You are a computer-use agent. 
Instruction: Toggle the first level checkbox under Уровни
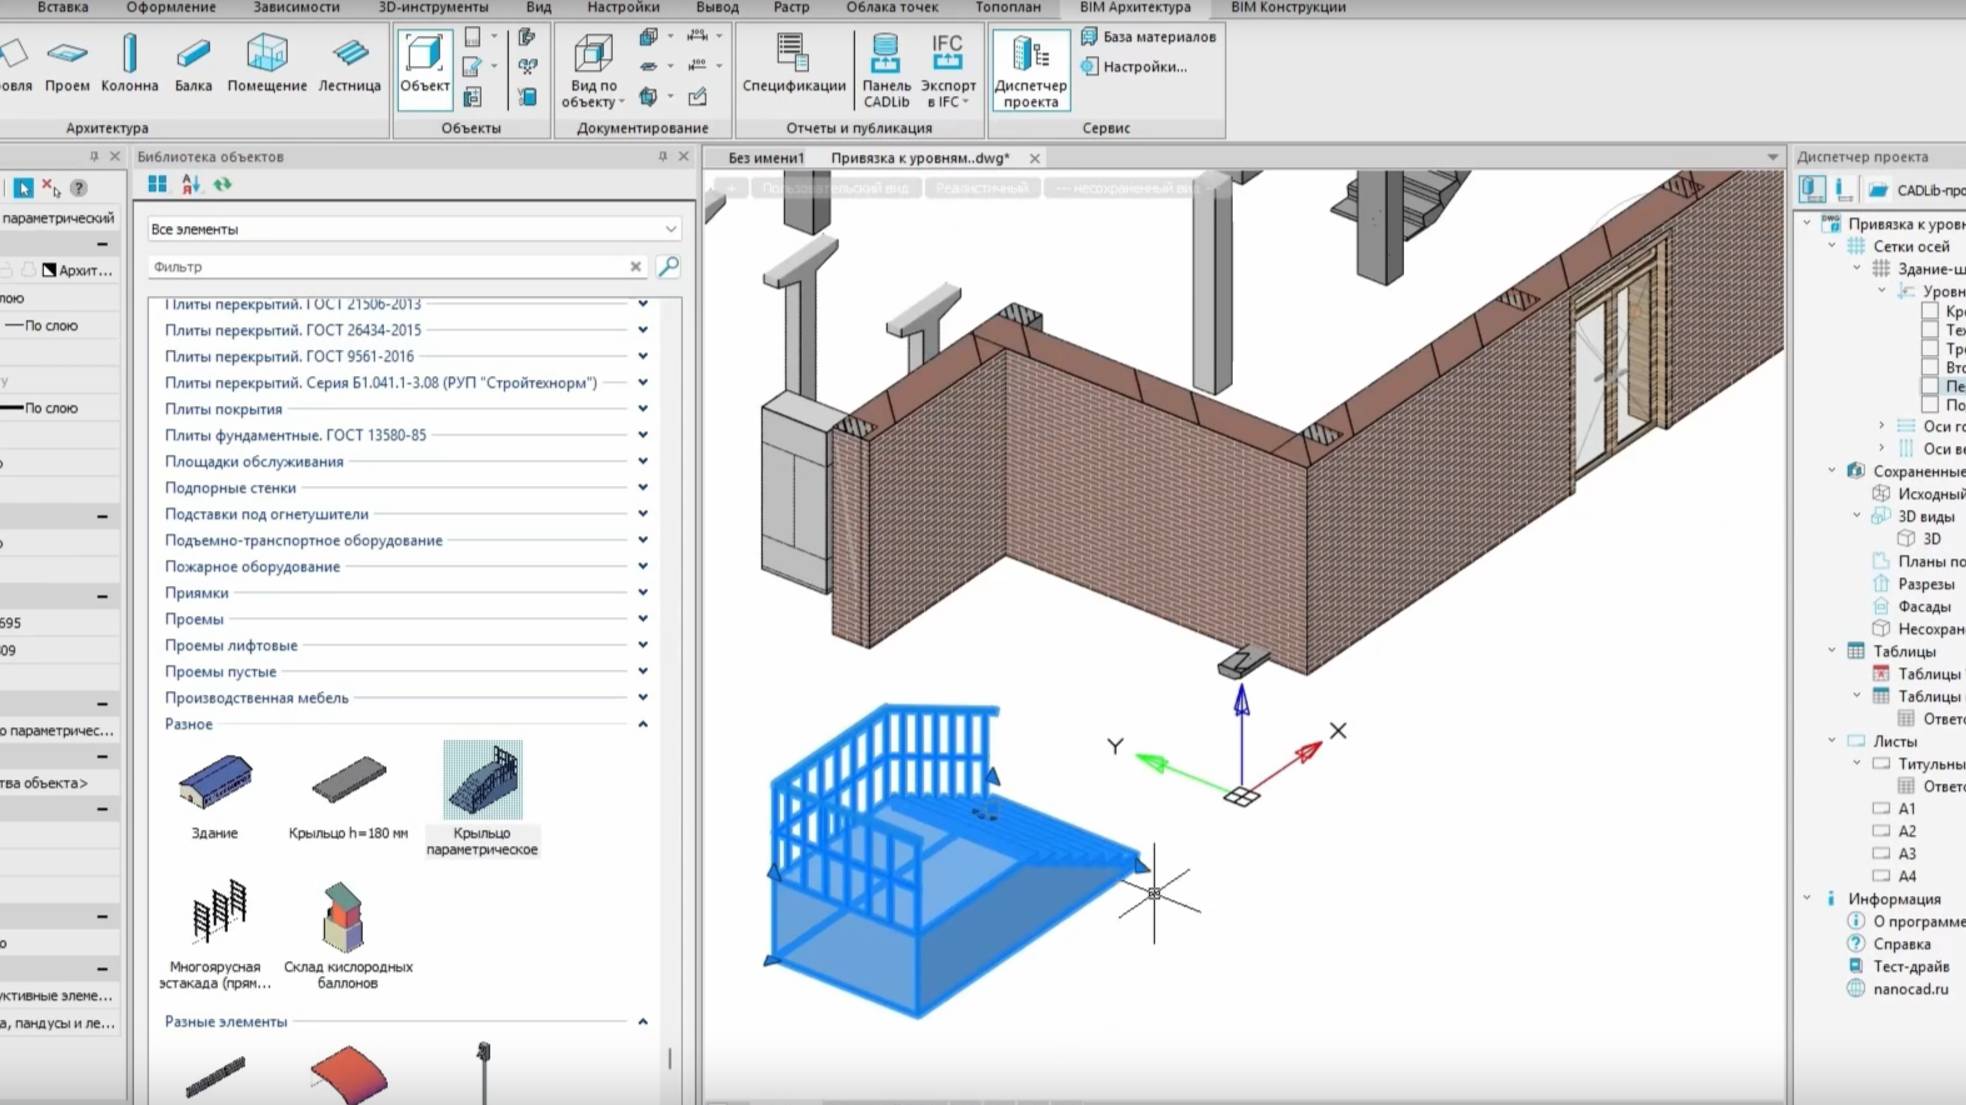1929,311
